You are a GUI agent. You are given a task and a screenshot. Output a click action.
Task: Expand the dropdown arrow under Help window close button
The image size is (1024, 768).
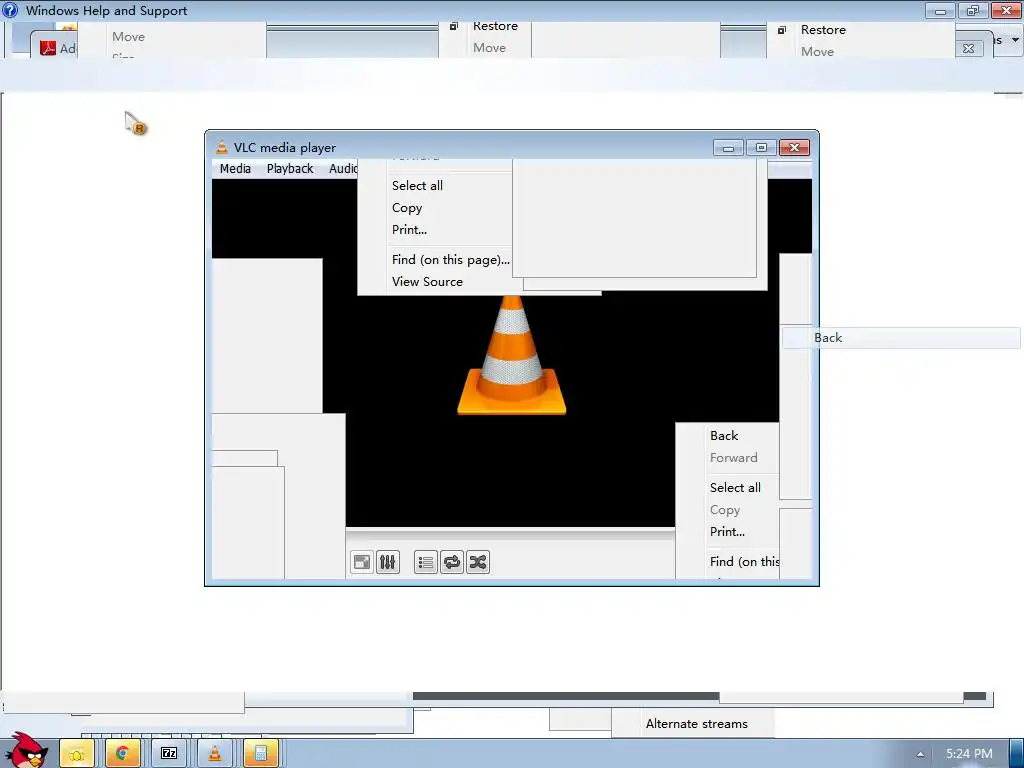[x=1016, y=40]
